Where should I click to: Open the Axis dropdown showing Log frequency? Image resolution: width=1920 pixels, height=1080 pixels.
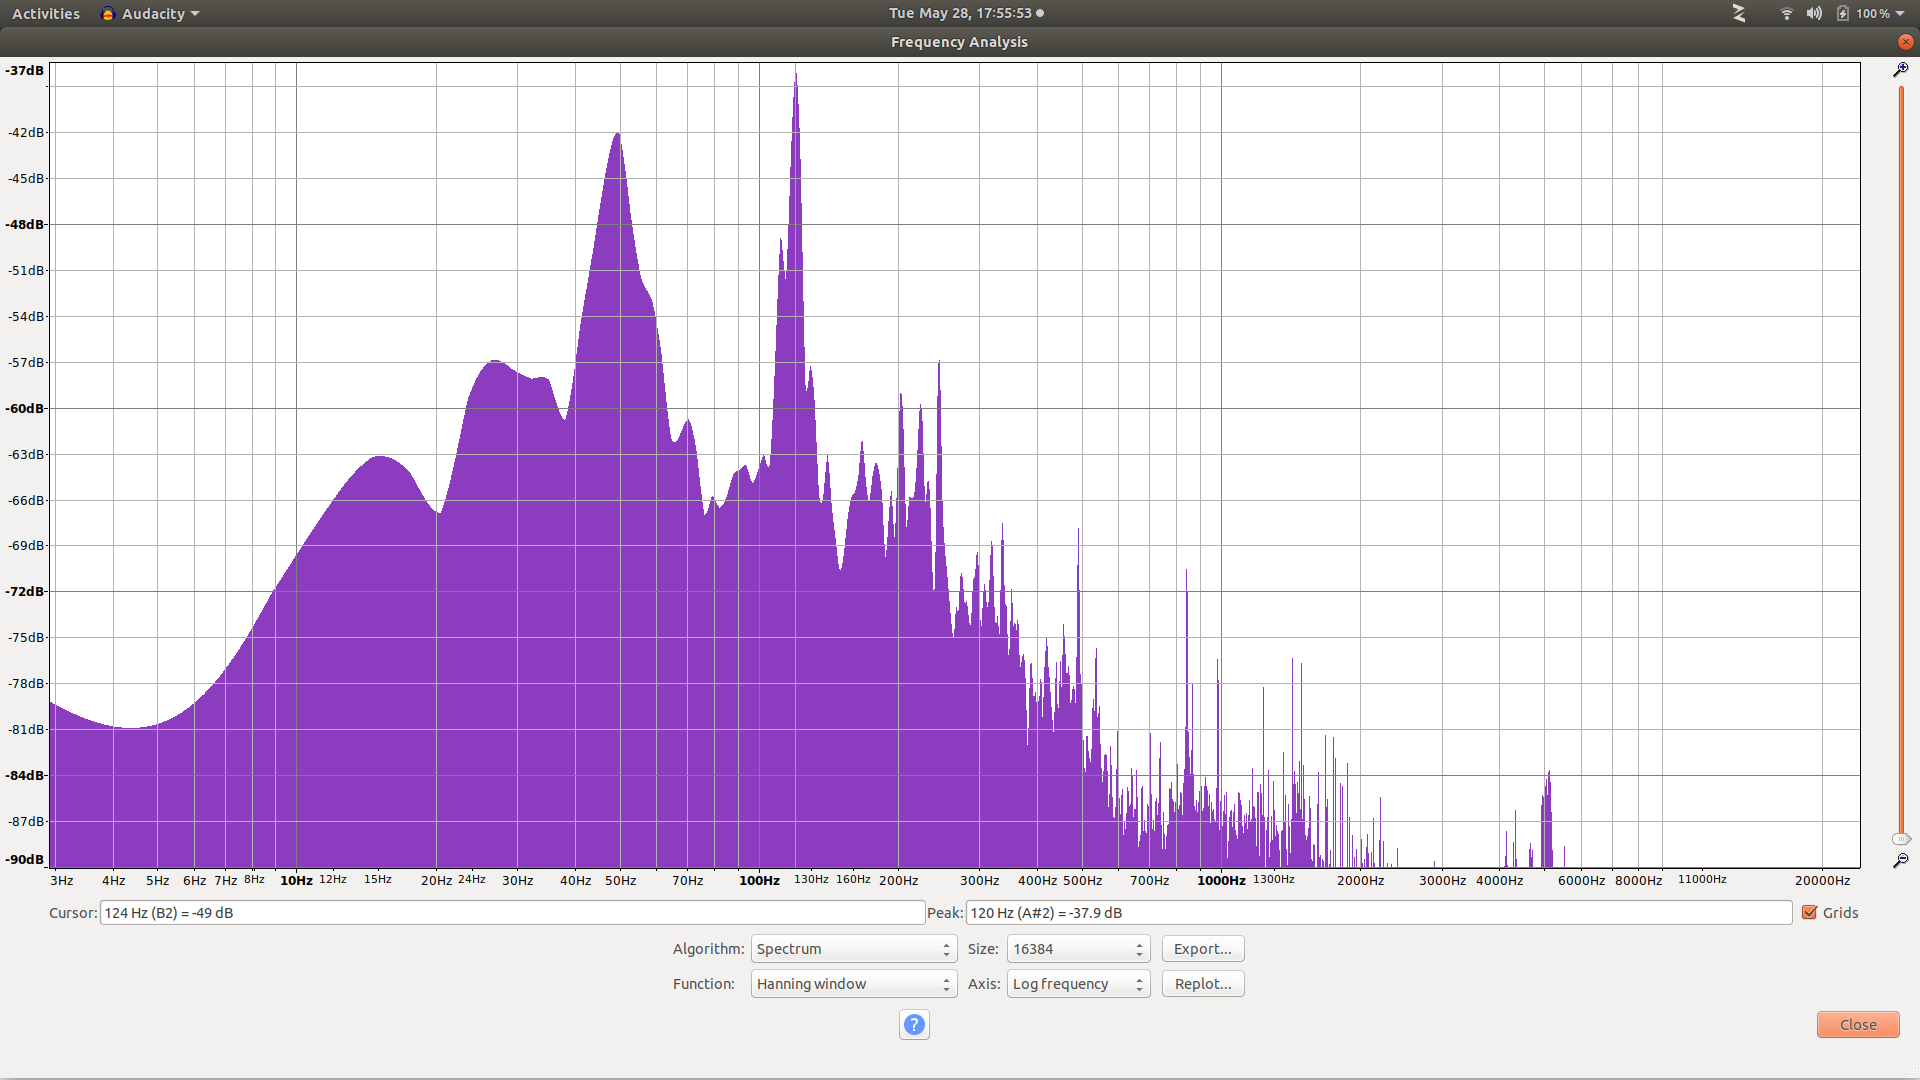pyautogui.click(x=1078, y=984)
